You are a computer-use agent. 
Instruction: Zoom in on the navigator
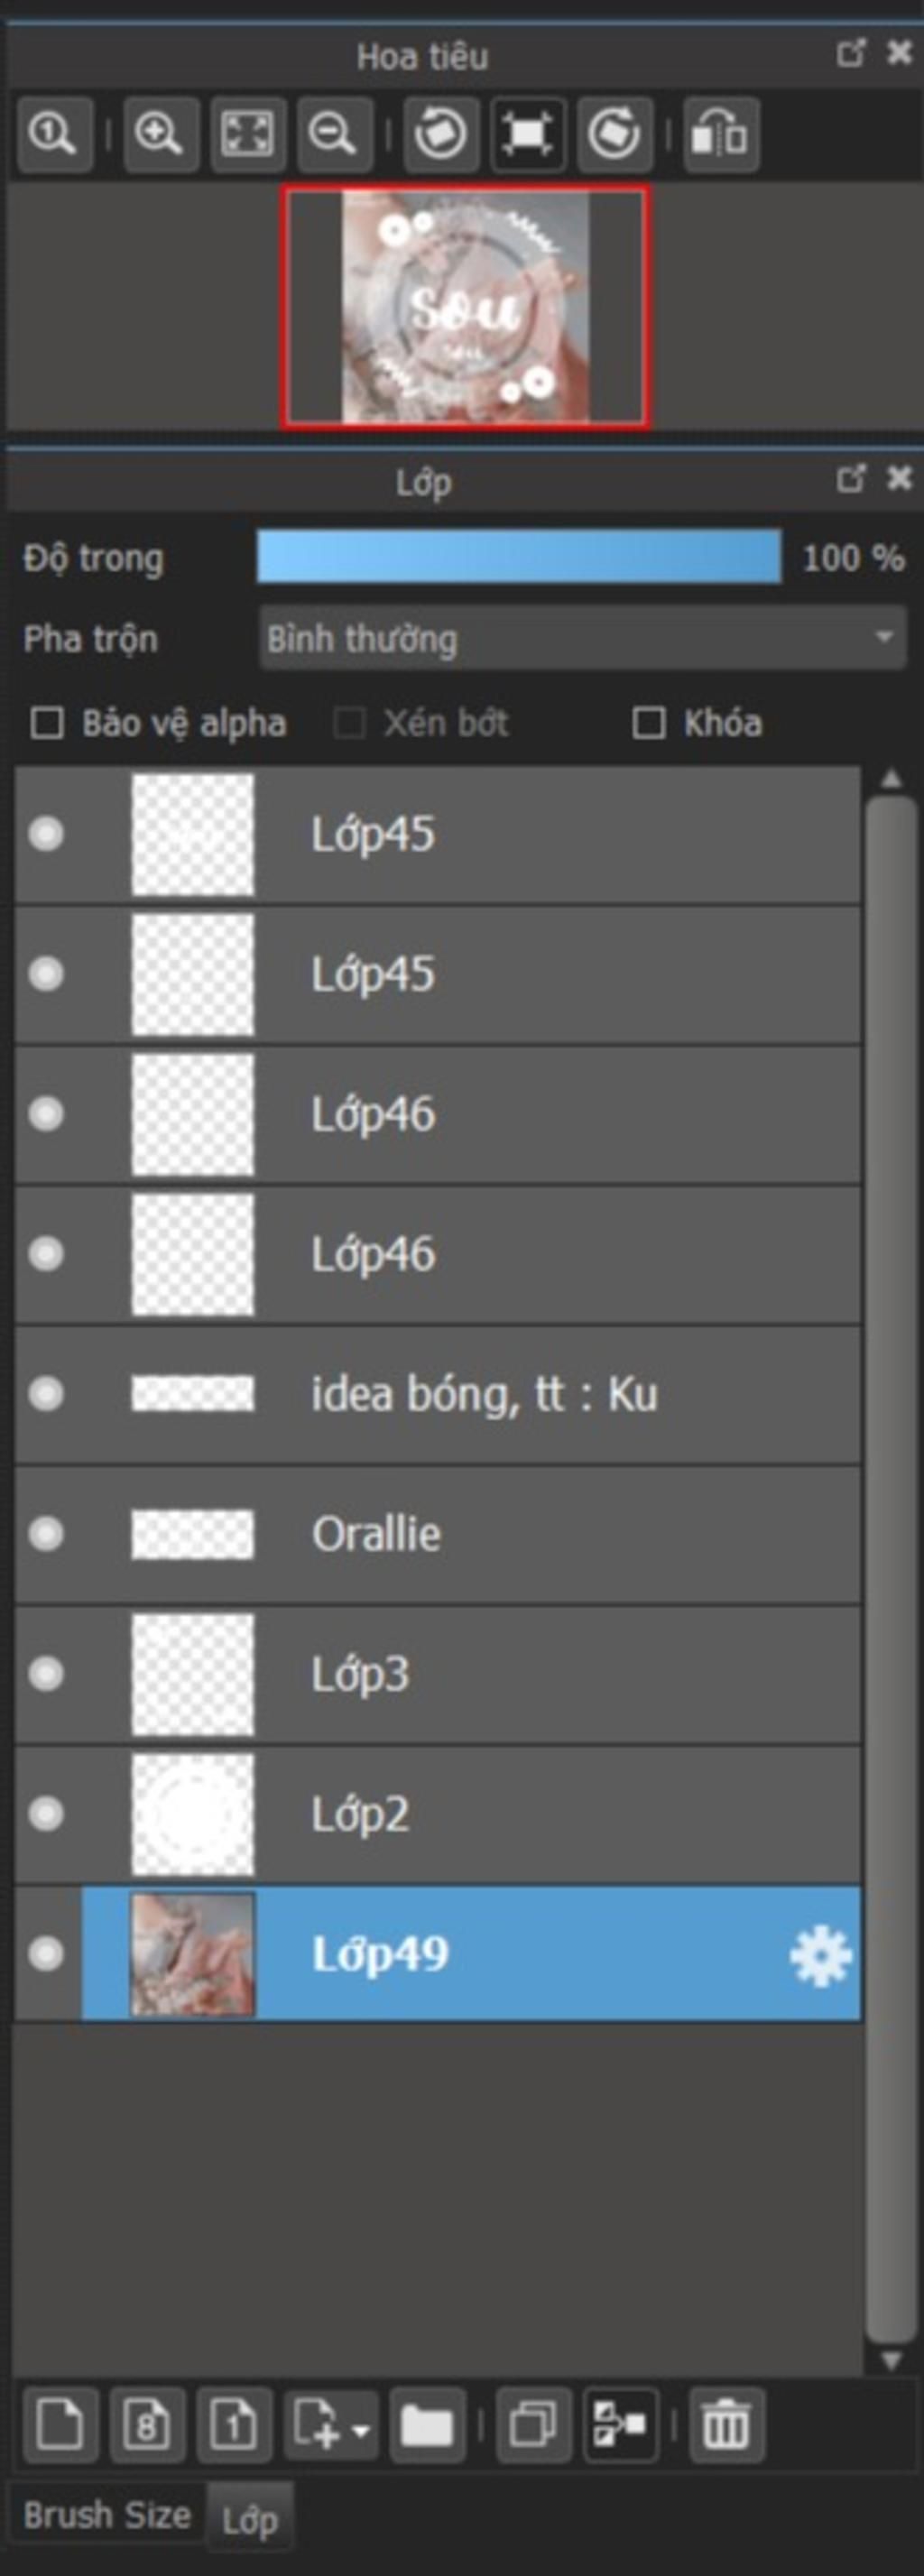[x=161, y=134]
